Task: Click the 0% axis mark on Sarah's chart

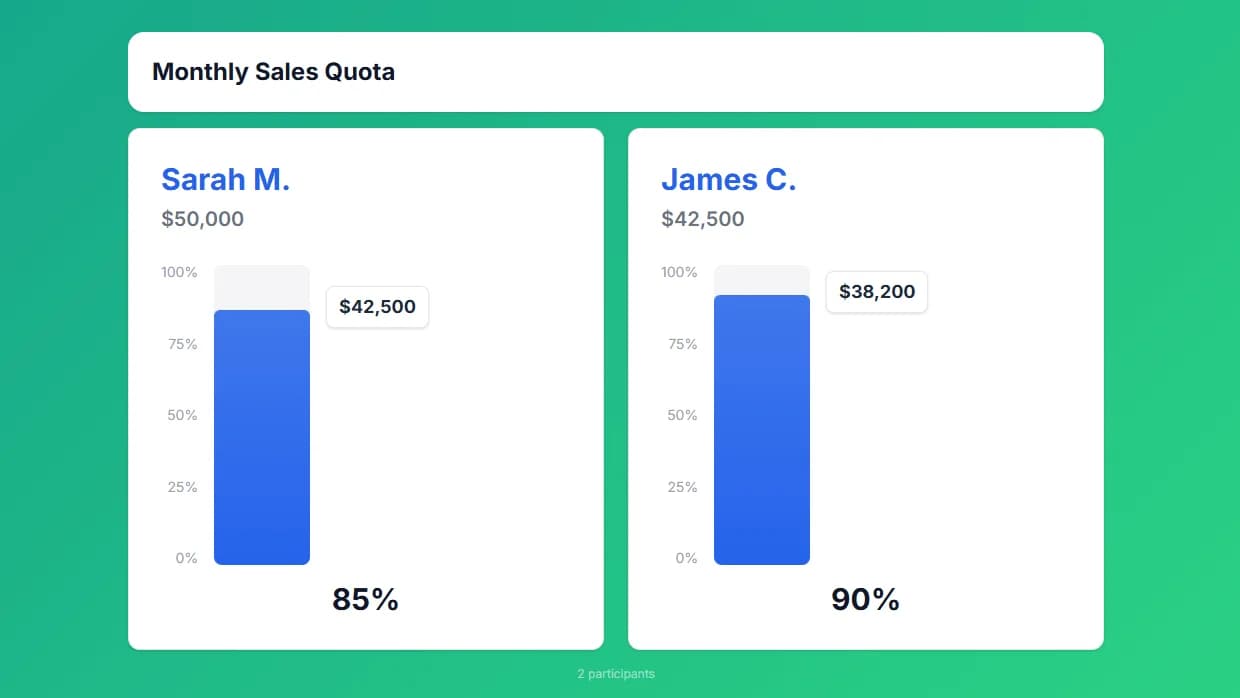Action: pyautogui.click(x=186, y=557)
